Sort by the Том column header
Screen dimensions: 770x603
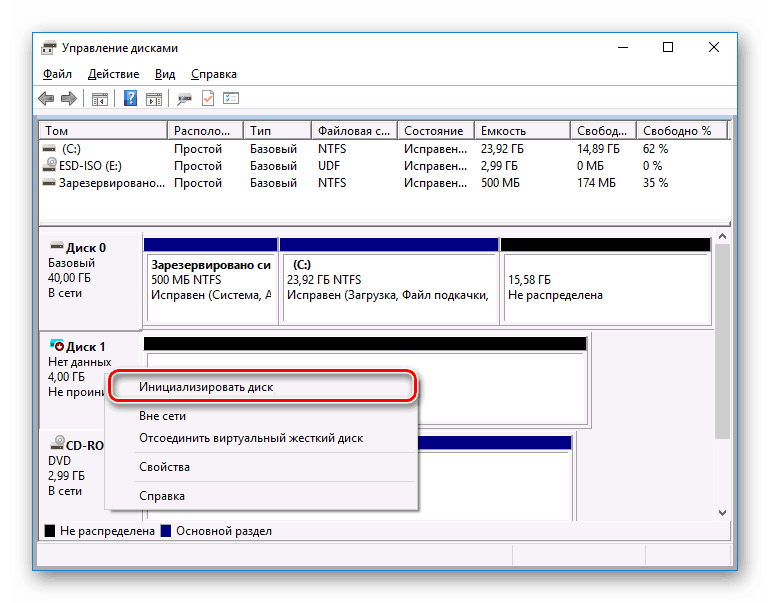tap(103, 131)
